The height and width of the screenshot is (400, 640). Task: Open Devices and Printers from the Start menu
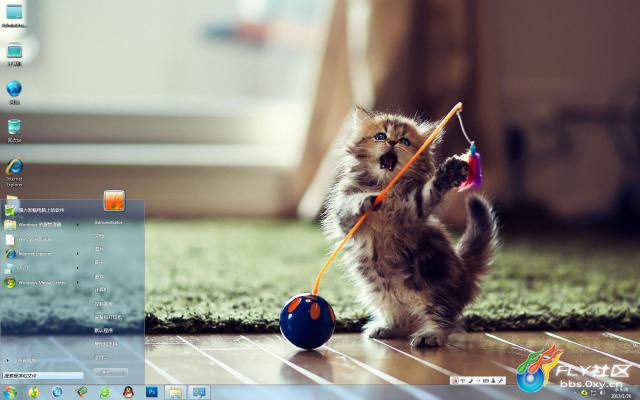(108, 317)
